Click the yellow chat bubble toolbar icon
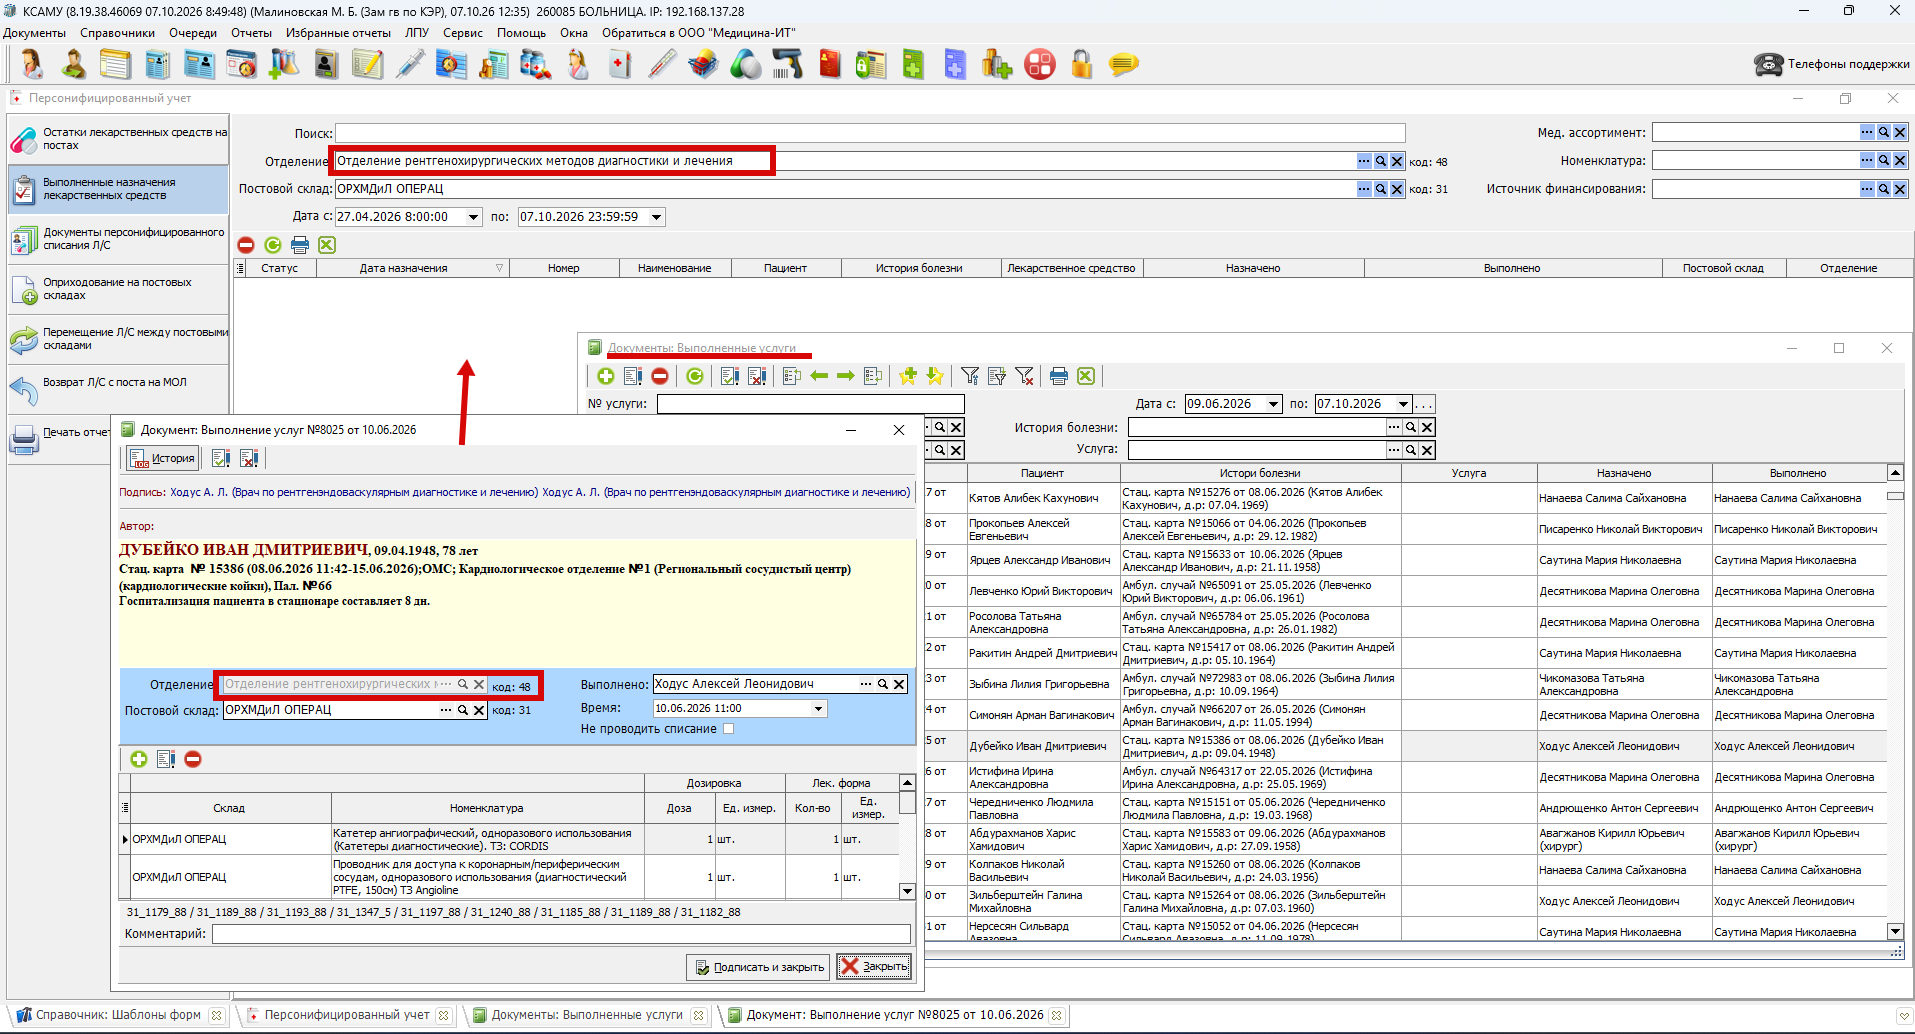This screenshot has width=1915, height=1034. 1123,65
